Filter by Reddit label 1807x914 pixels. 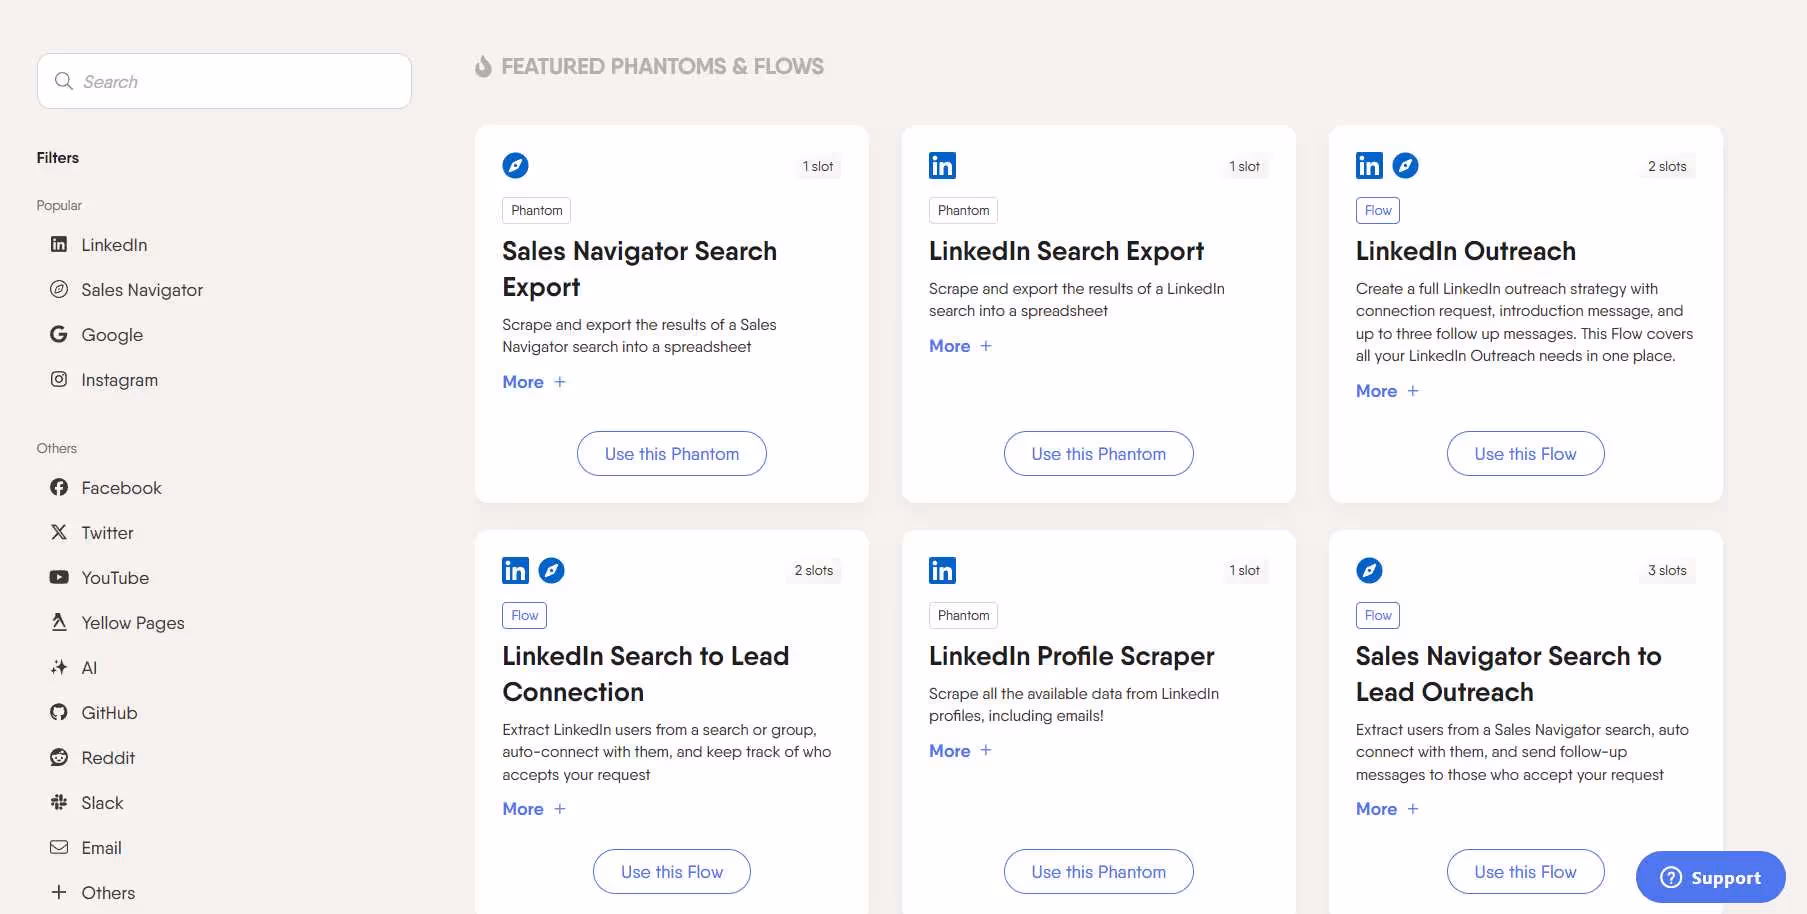click(x=108, y=758)
